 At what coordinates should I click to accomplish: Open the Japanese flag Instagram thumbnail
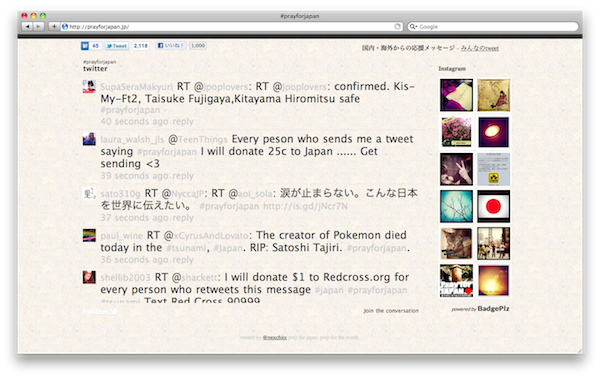[x=493, y=206]
